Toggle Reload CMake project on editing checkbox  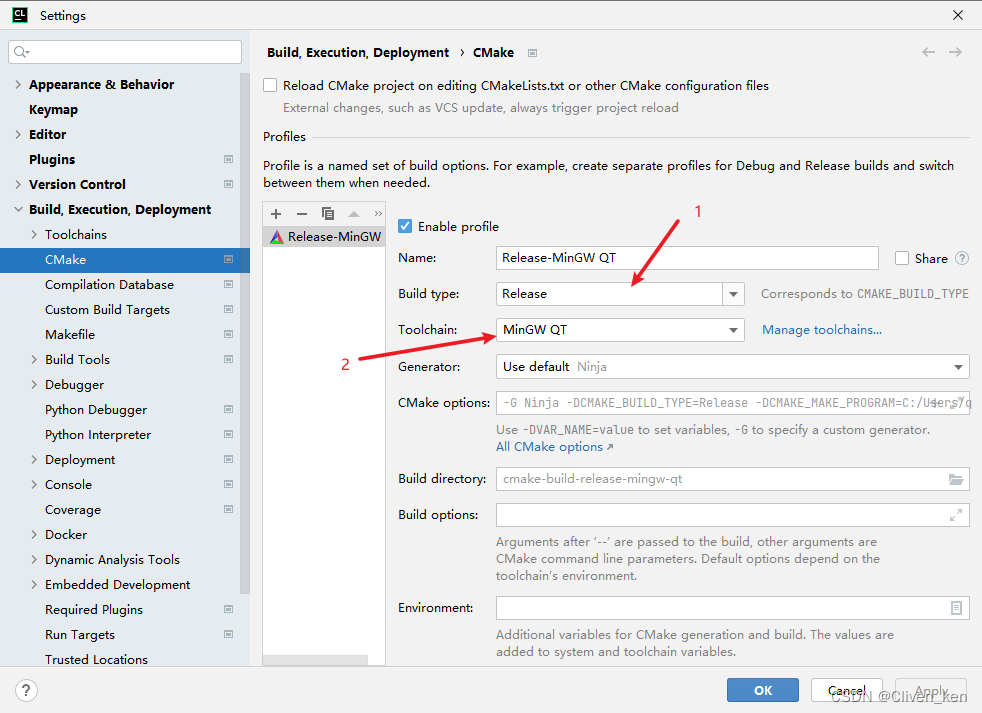270,85
